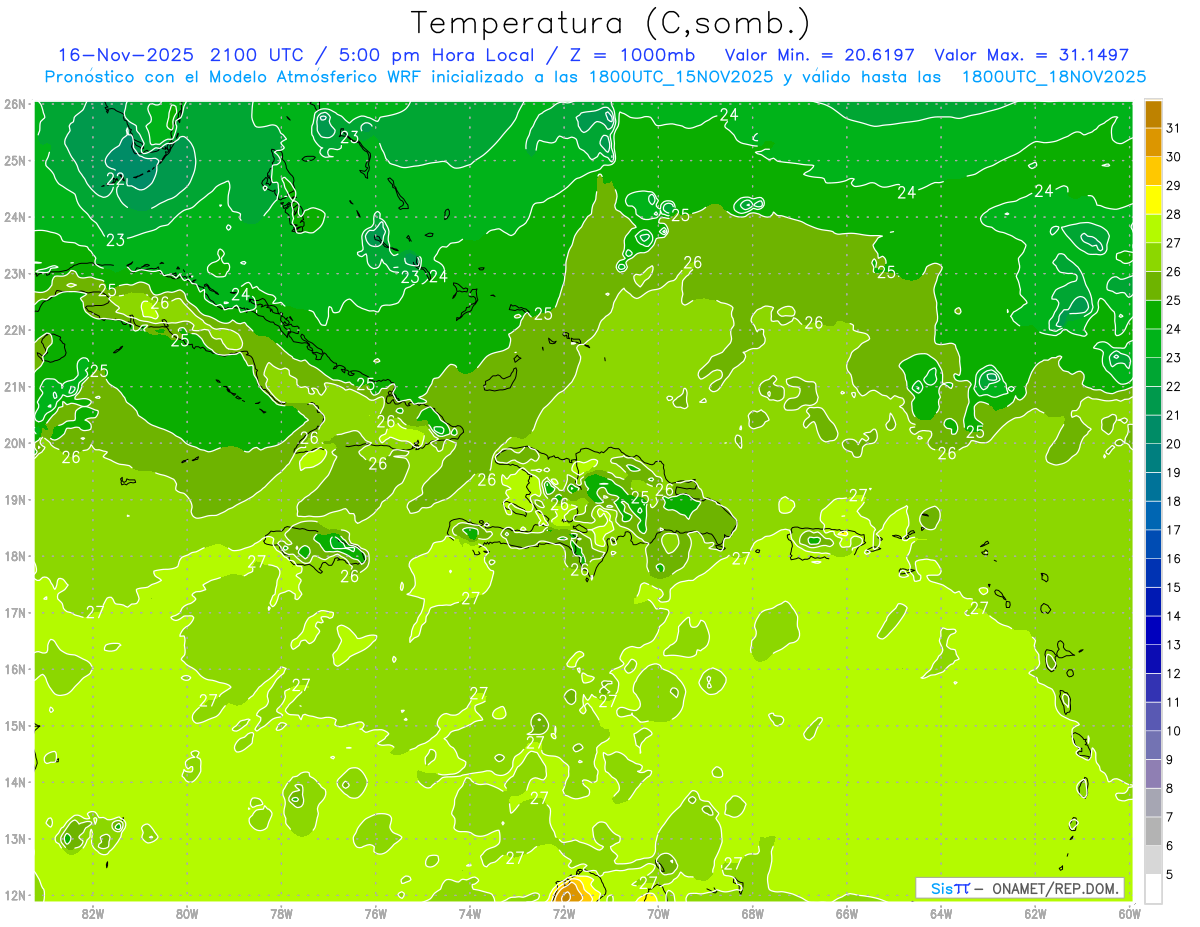
Task: Click the "21N" latitude axis label
Action: (15, 387)
